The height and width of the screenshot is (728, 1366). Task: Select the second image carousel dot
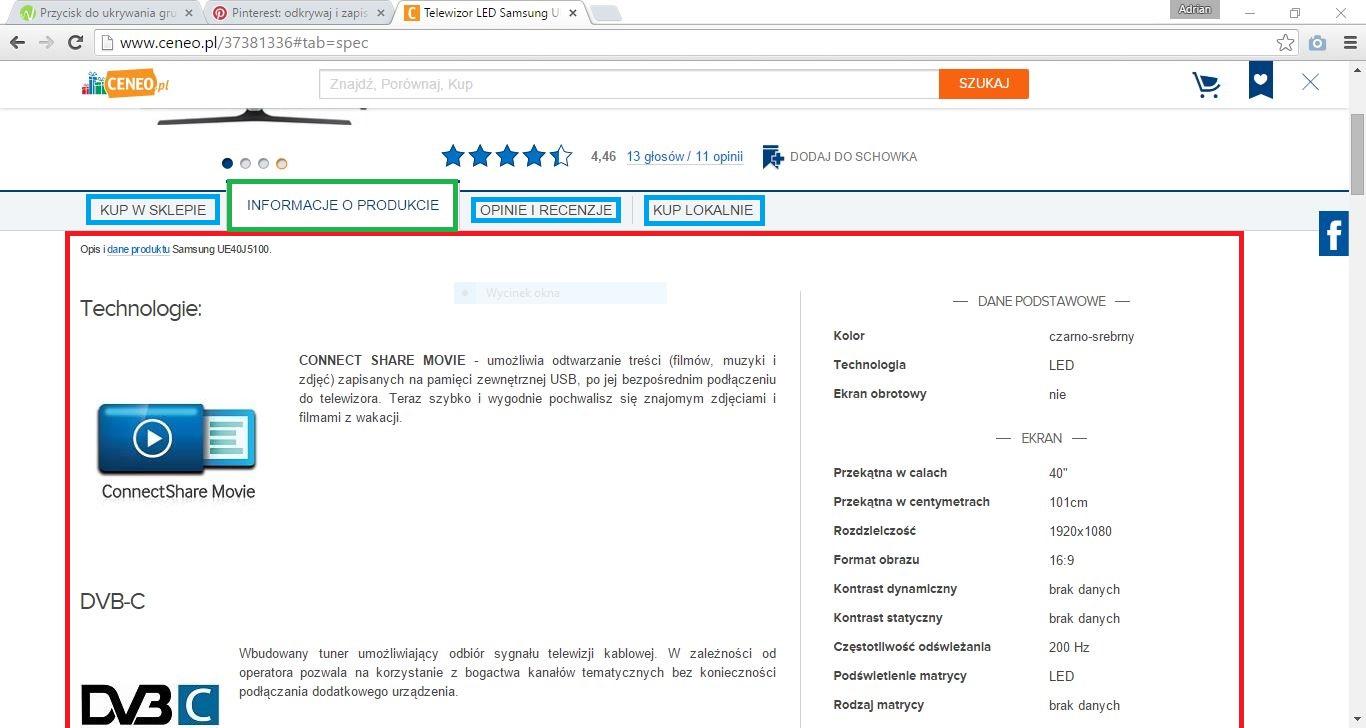tap(245, 163)
